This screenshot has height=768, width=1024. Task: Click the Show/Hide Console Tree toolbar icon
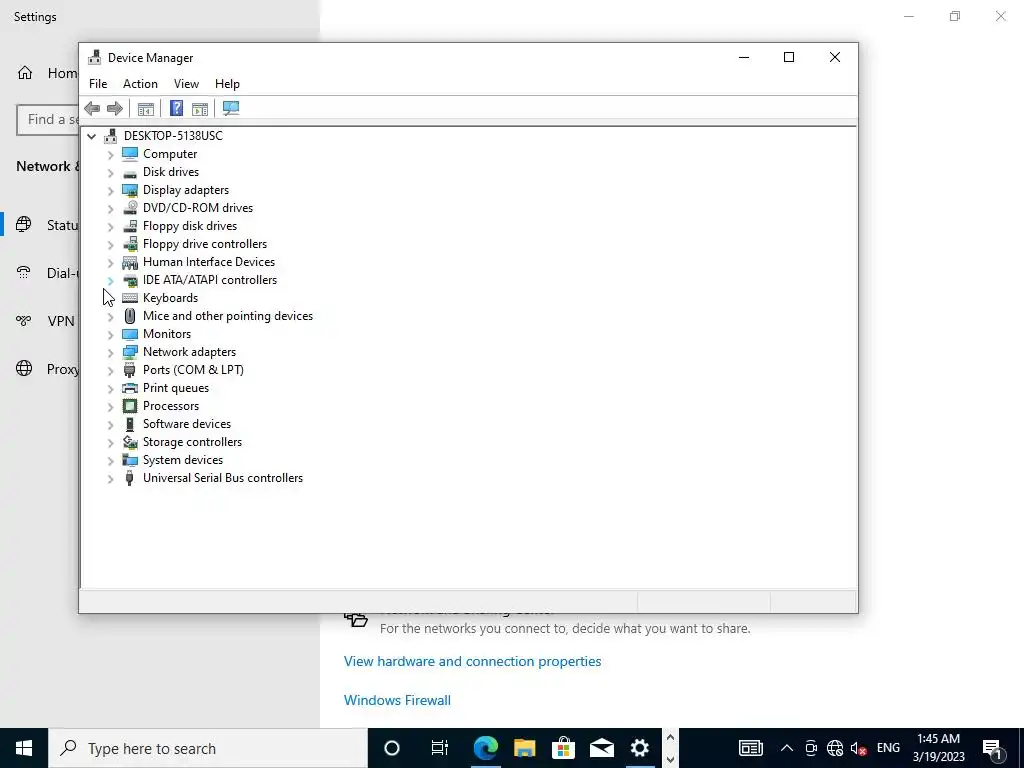point(146,108)
